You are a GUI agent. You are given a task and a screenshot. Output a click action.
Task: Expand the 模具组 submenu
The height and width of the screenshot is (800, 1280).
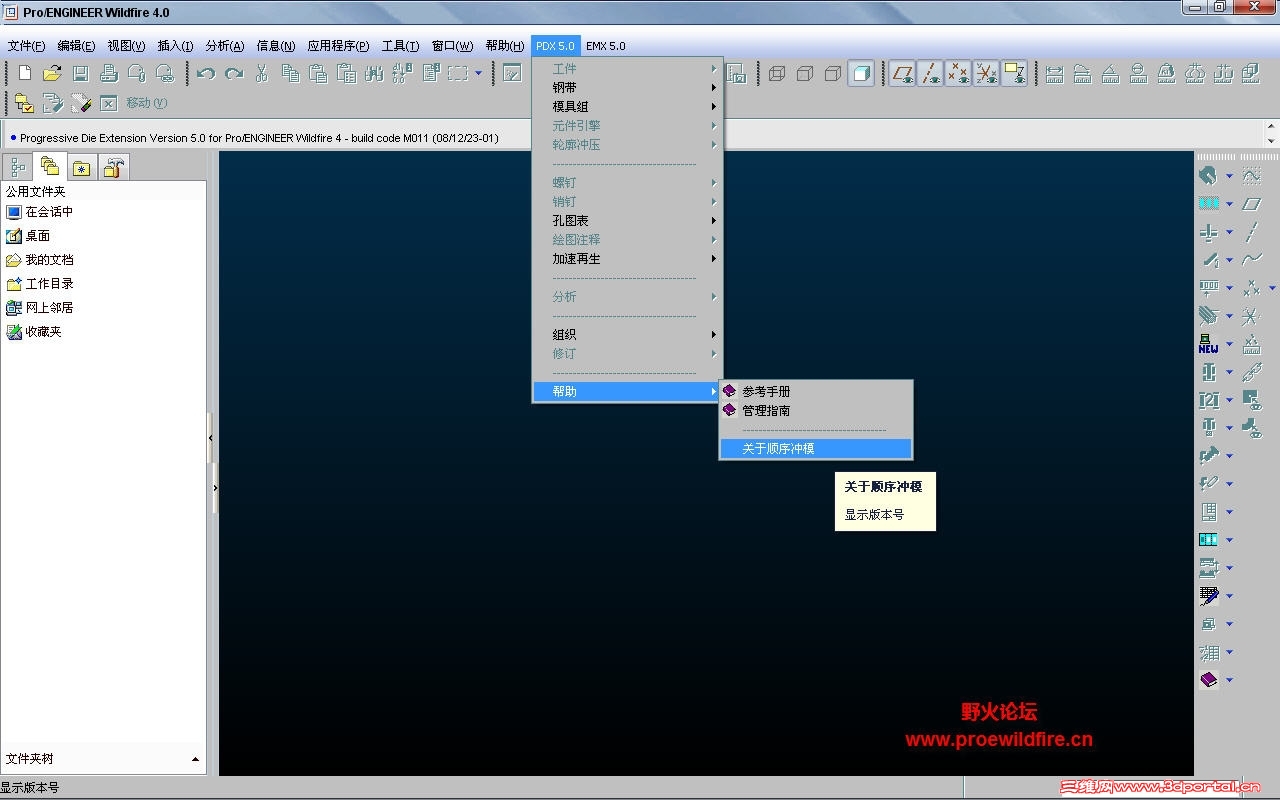click(627, 107)
